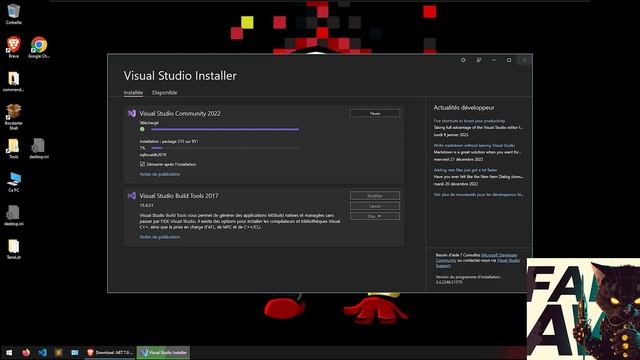This screenshot has width=640, height=360.
Task: Click the Visual Studio Build Tools 2017 logo
Action: (132, 196)
